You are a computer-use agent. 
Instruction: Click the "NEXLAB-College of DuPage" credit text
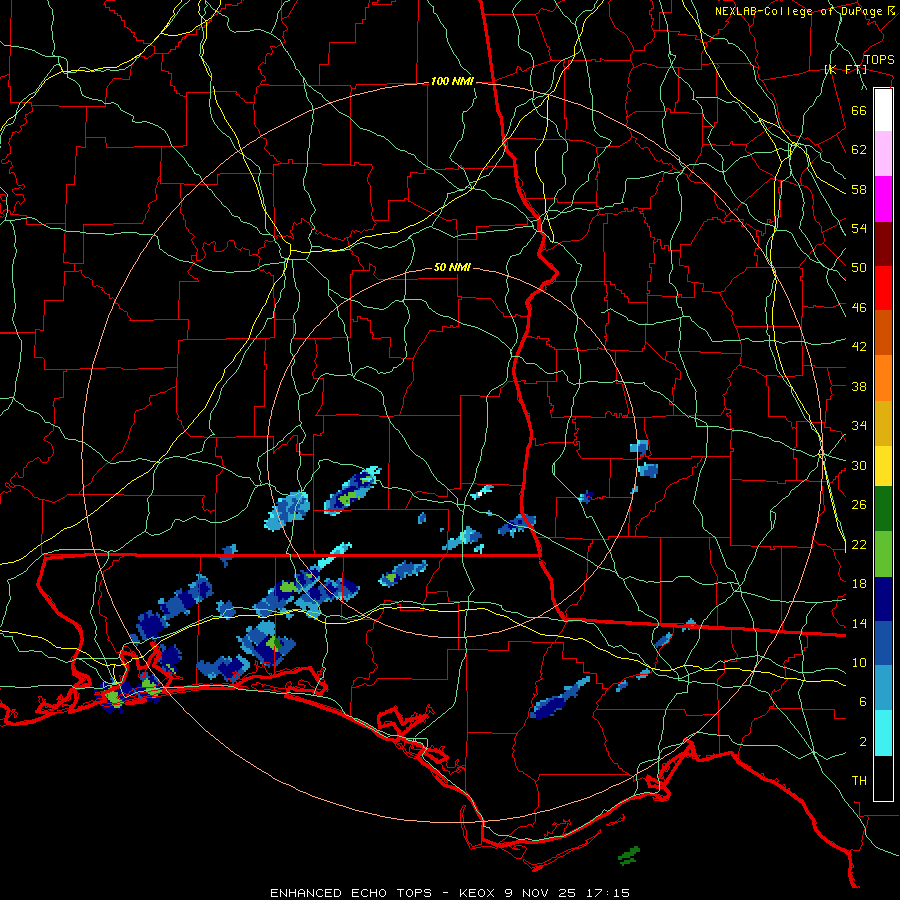(x=798, y=11)
